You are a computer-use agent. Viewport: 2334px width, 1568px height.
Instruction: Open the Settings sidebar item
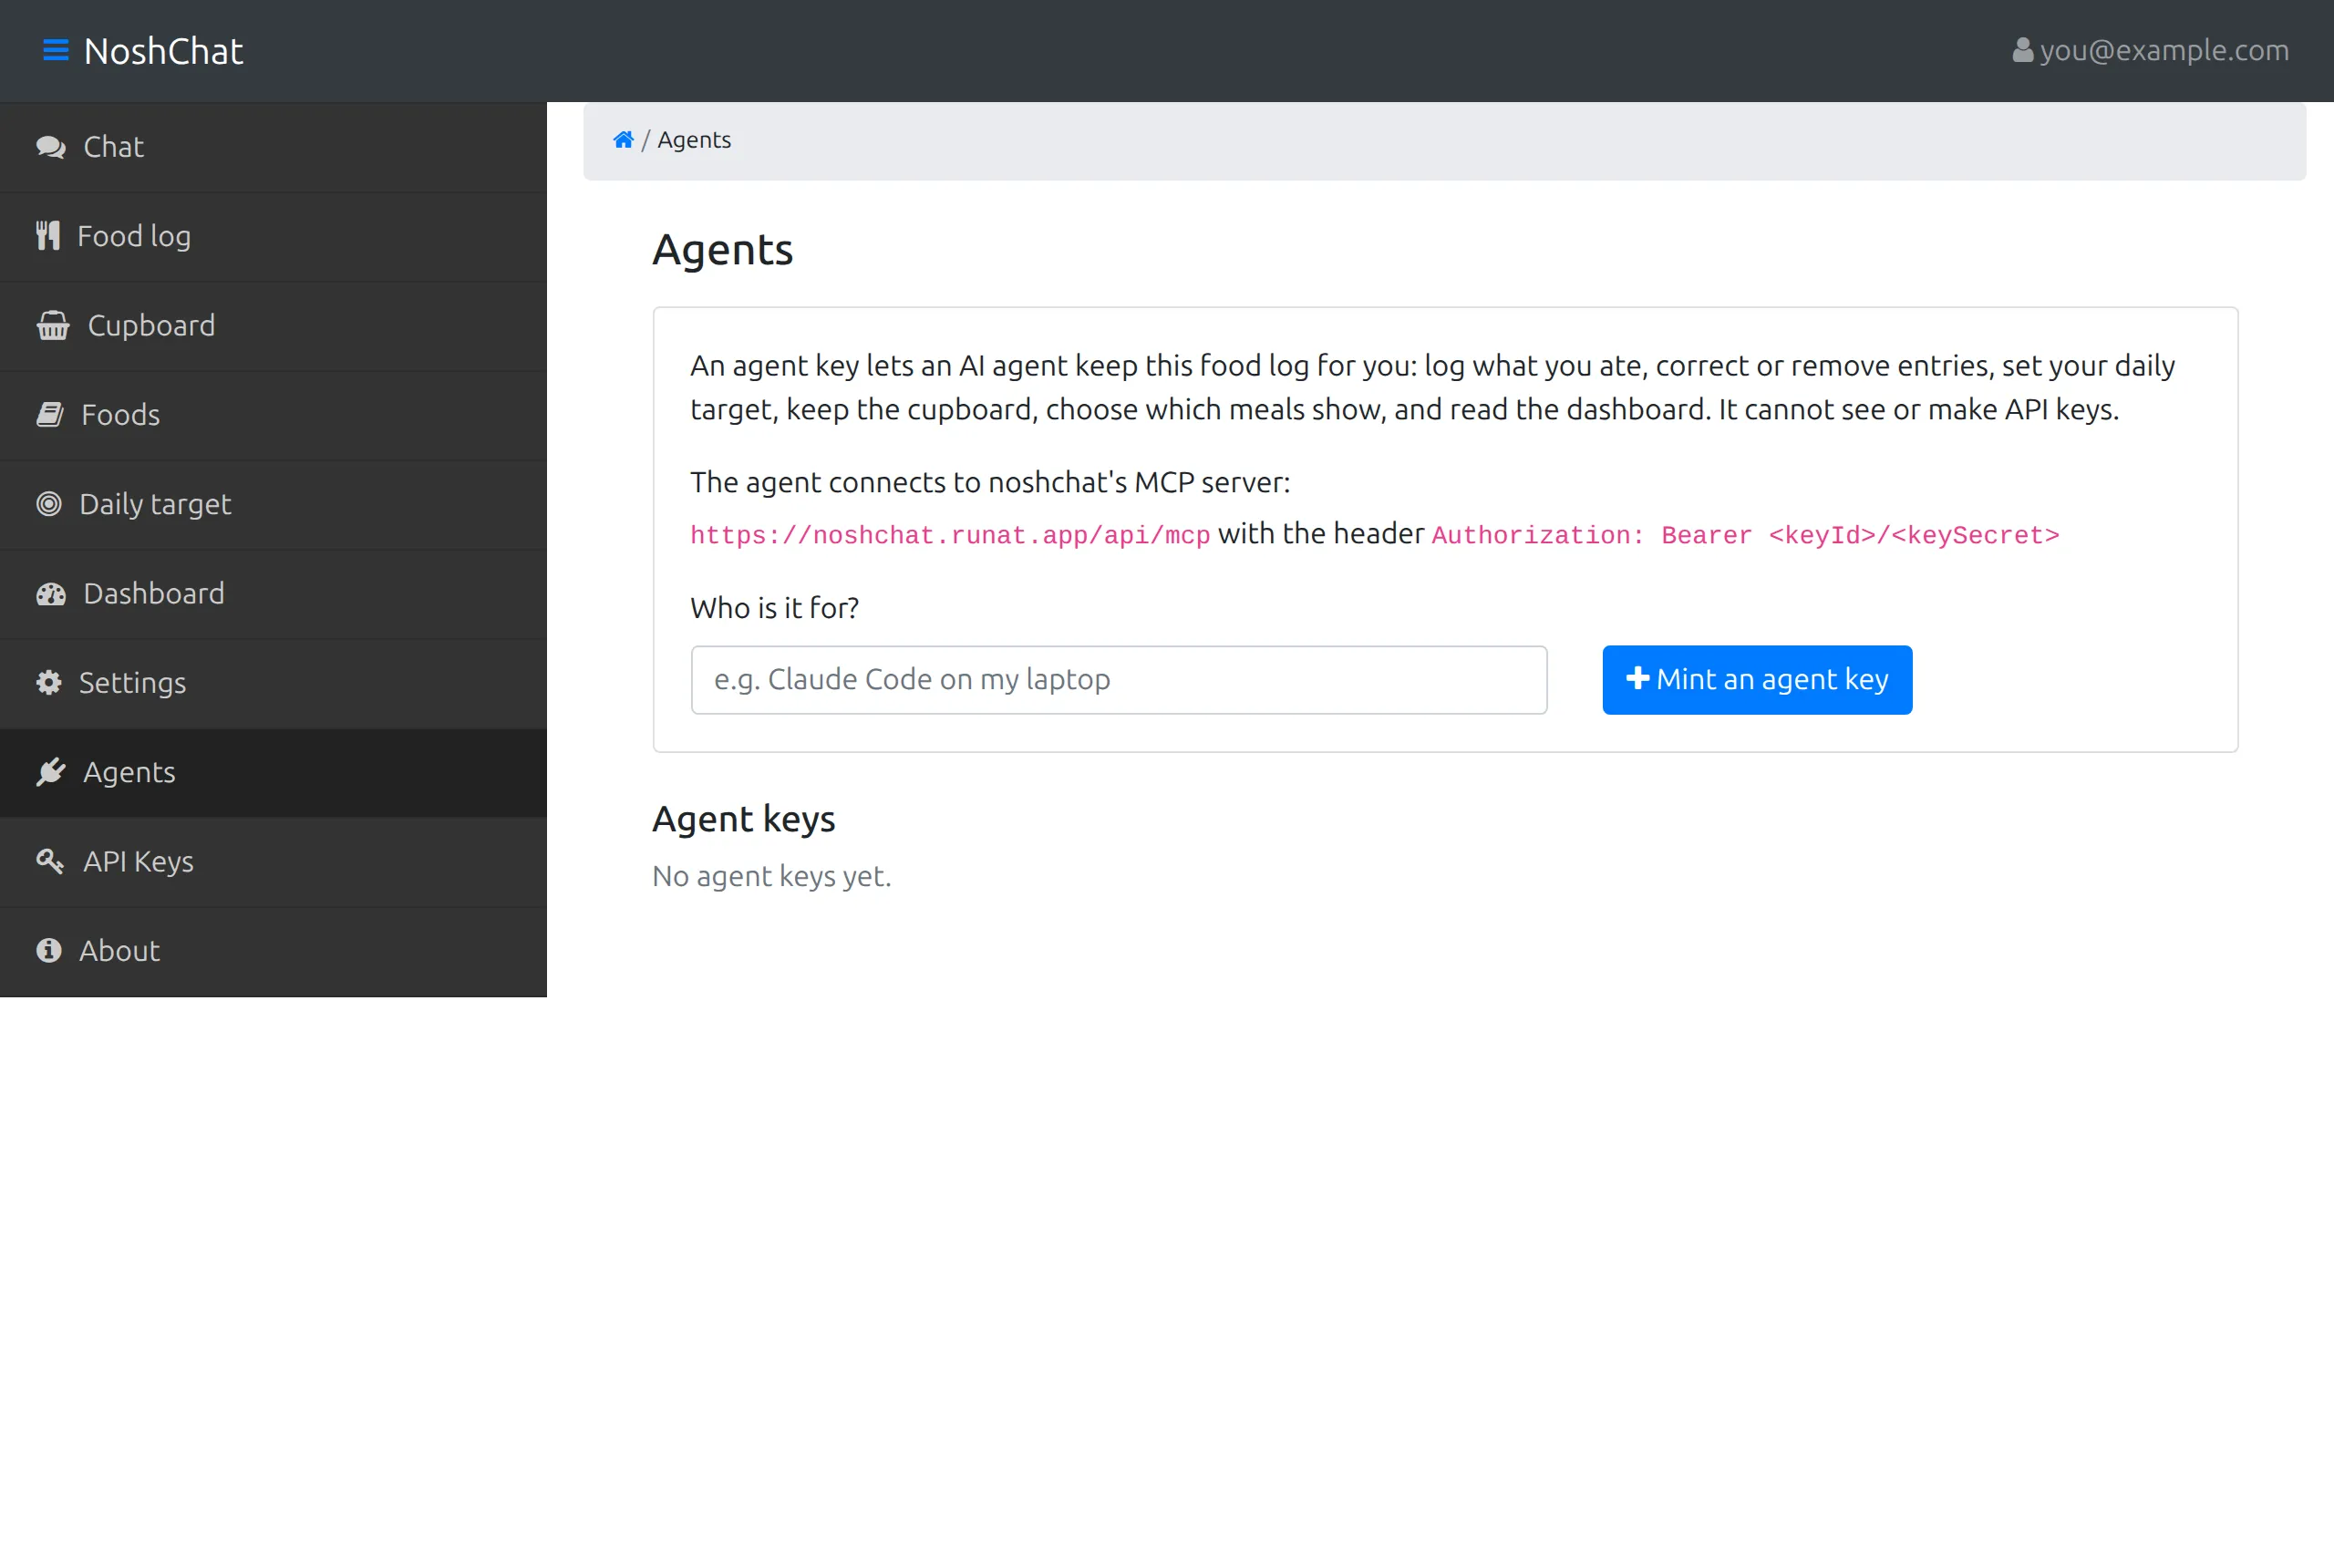(x=273, y=683)
